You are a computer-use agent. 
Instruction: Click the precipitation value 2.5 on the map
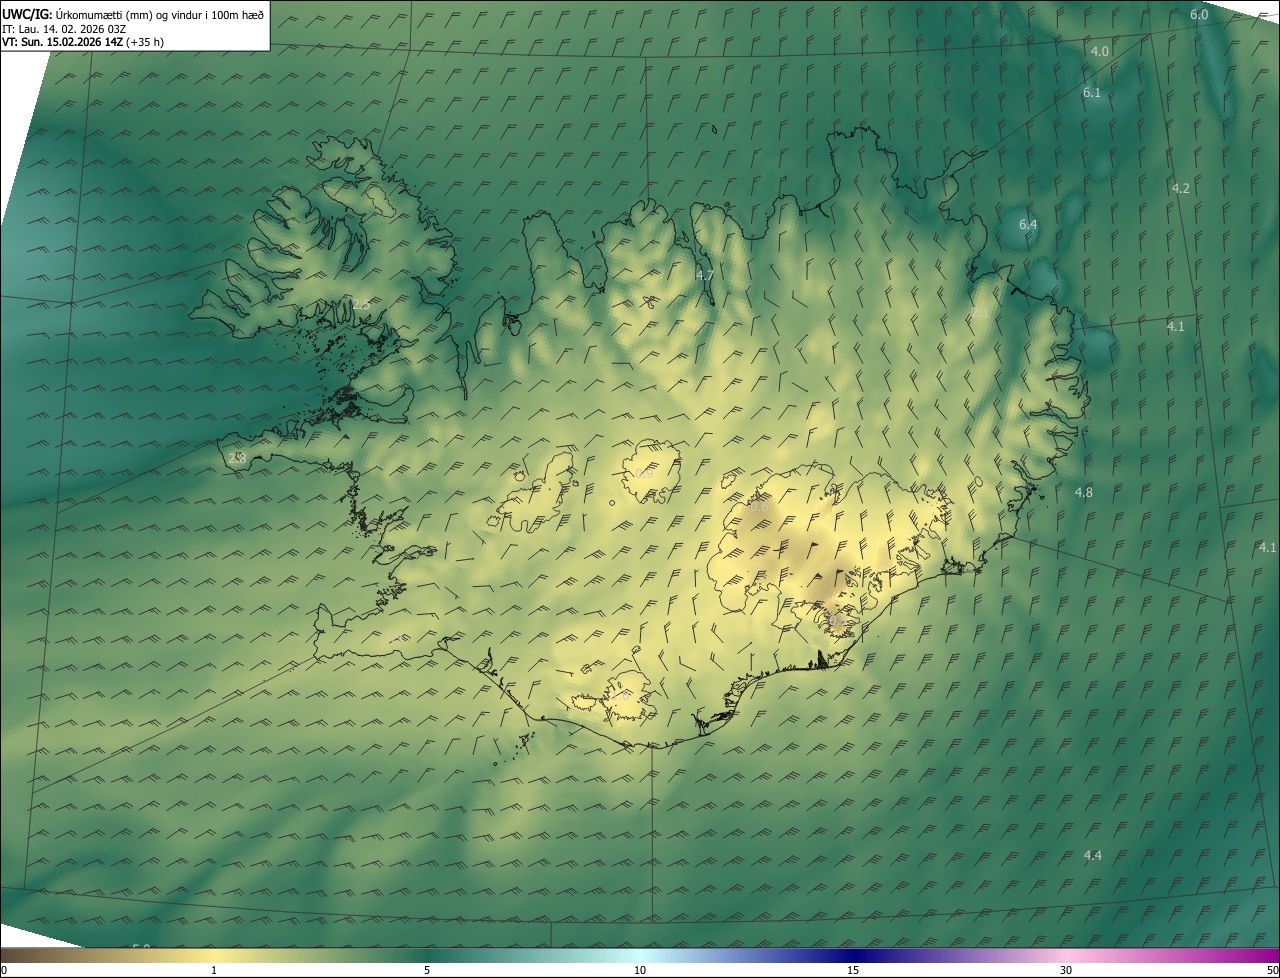(361, 304)
